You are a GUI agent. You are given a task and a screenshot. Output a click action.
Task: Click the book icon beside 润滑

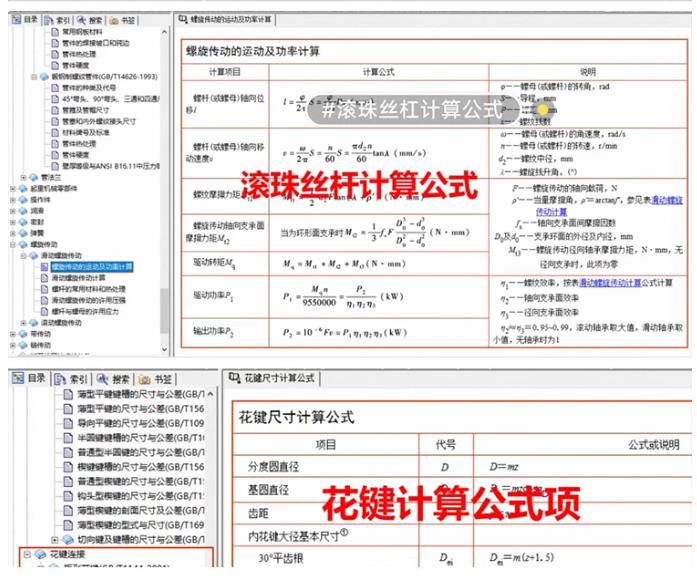pos(23,211)
